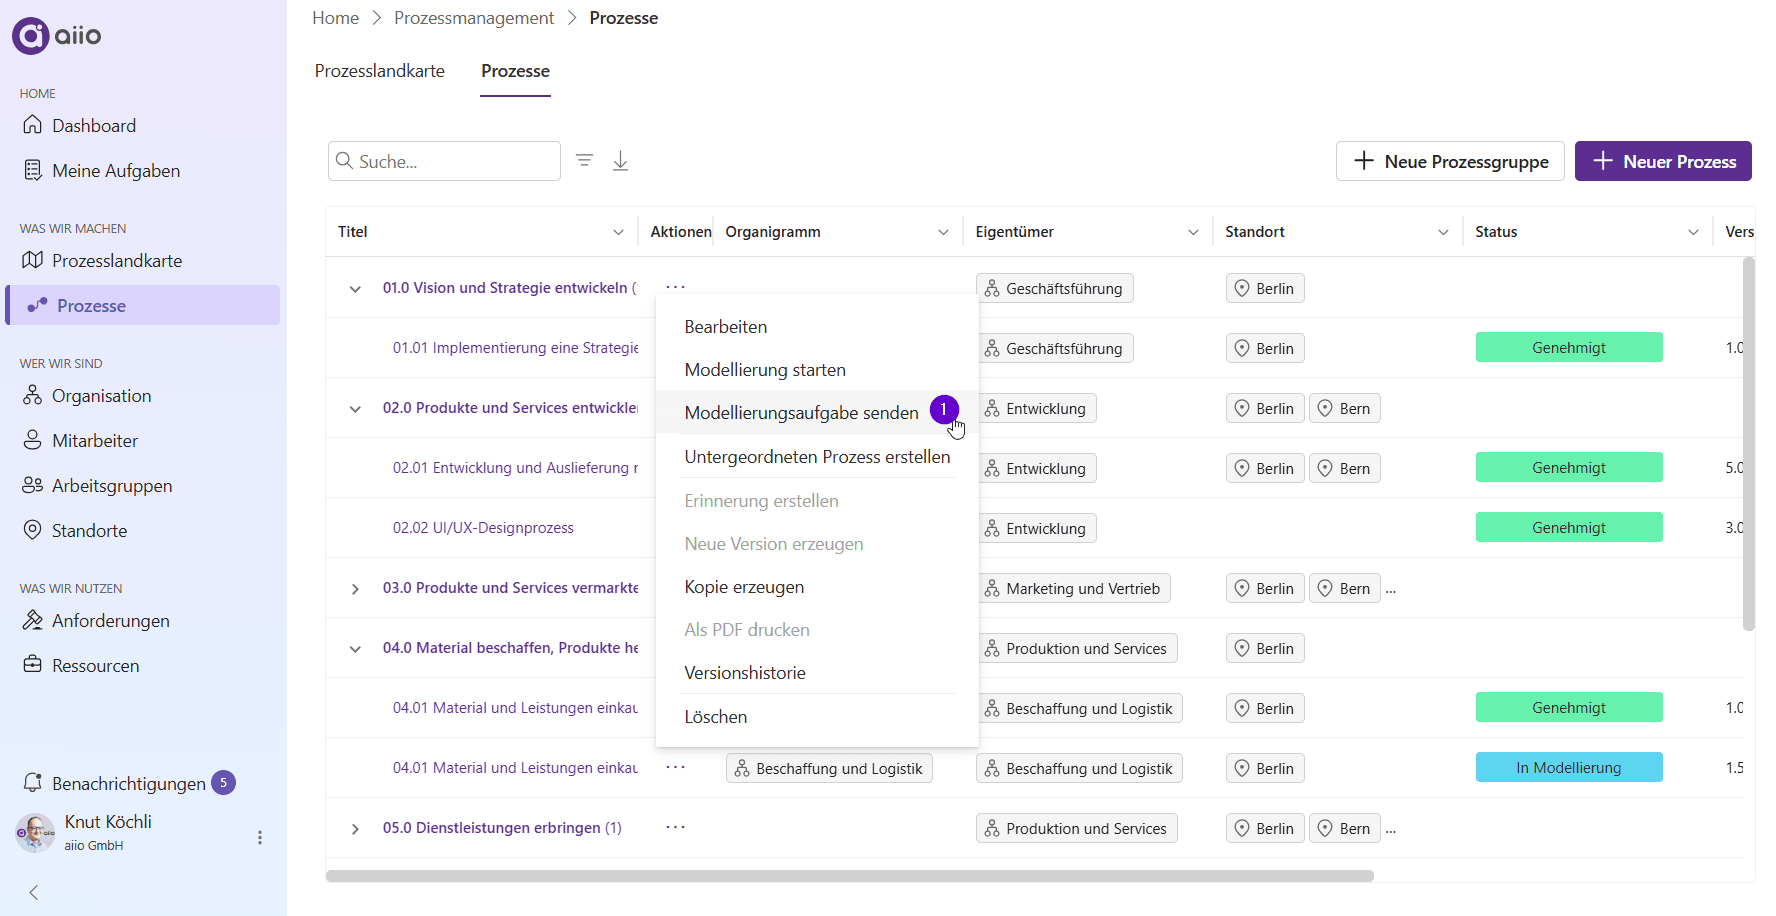Open Titel column dropdown
1776x916 pixels.
click(x=618, y=232)
